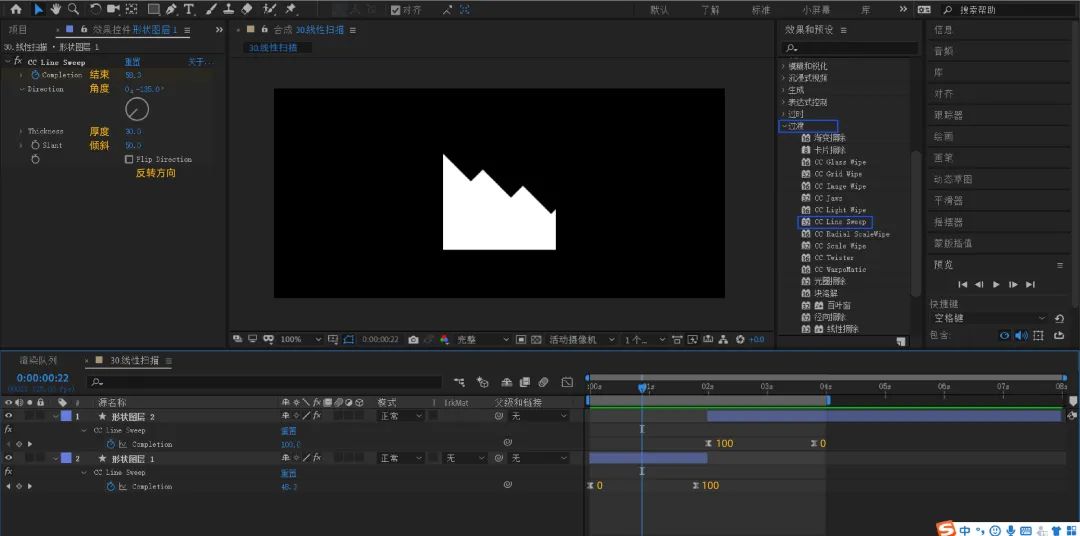This screenshot has width=1080, height=536.
Task: Select the Rectangle shape tool
Action: (154, 10)
